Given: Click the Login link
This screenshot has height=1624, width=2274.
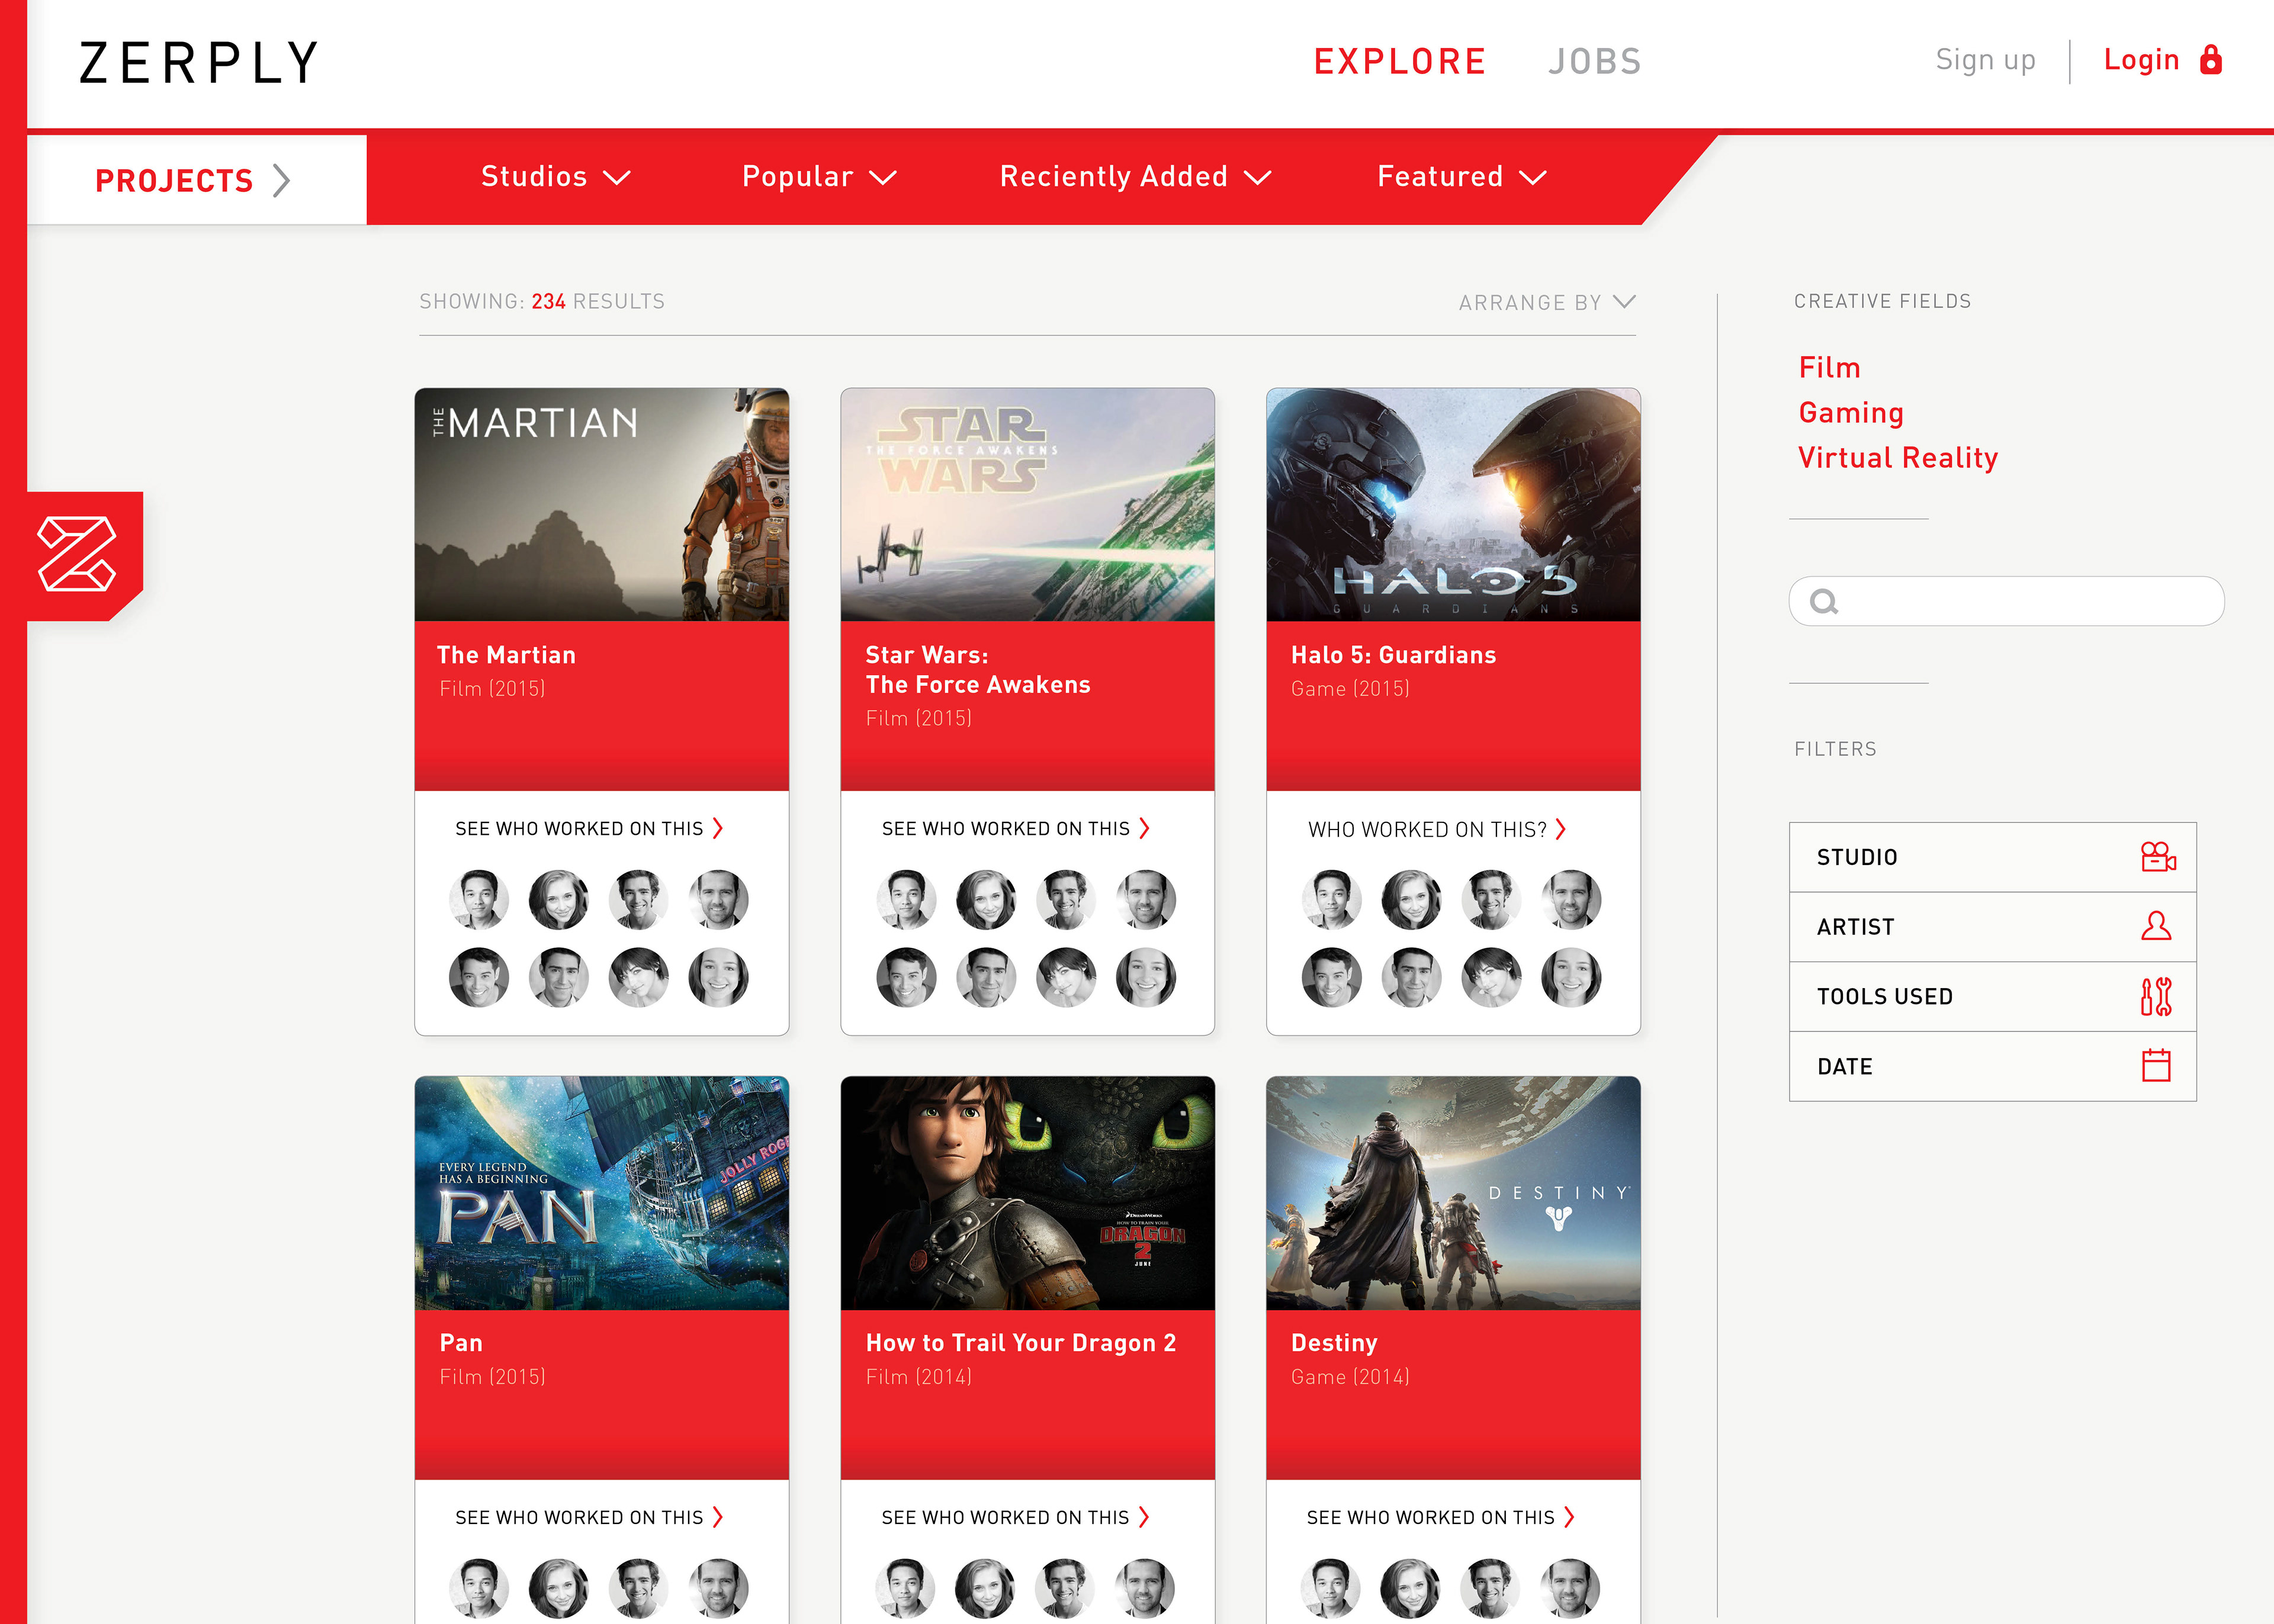Looking at the screenshot, I should click(2141, 60).
